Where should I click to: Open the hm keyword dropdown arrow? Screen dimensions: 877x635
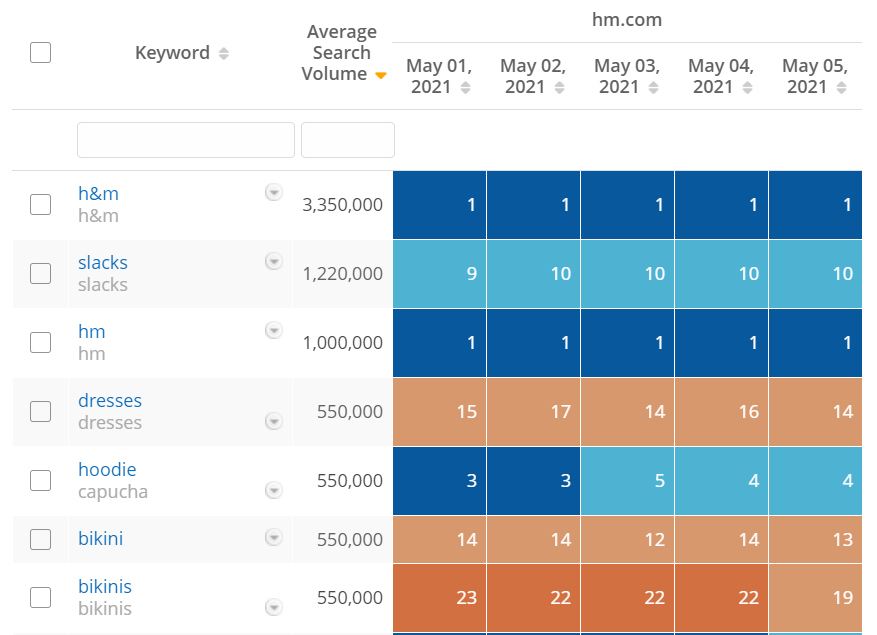click(x=274, y=331)
